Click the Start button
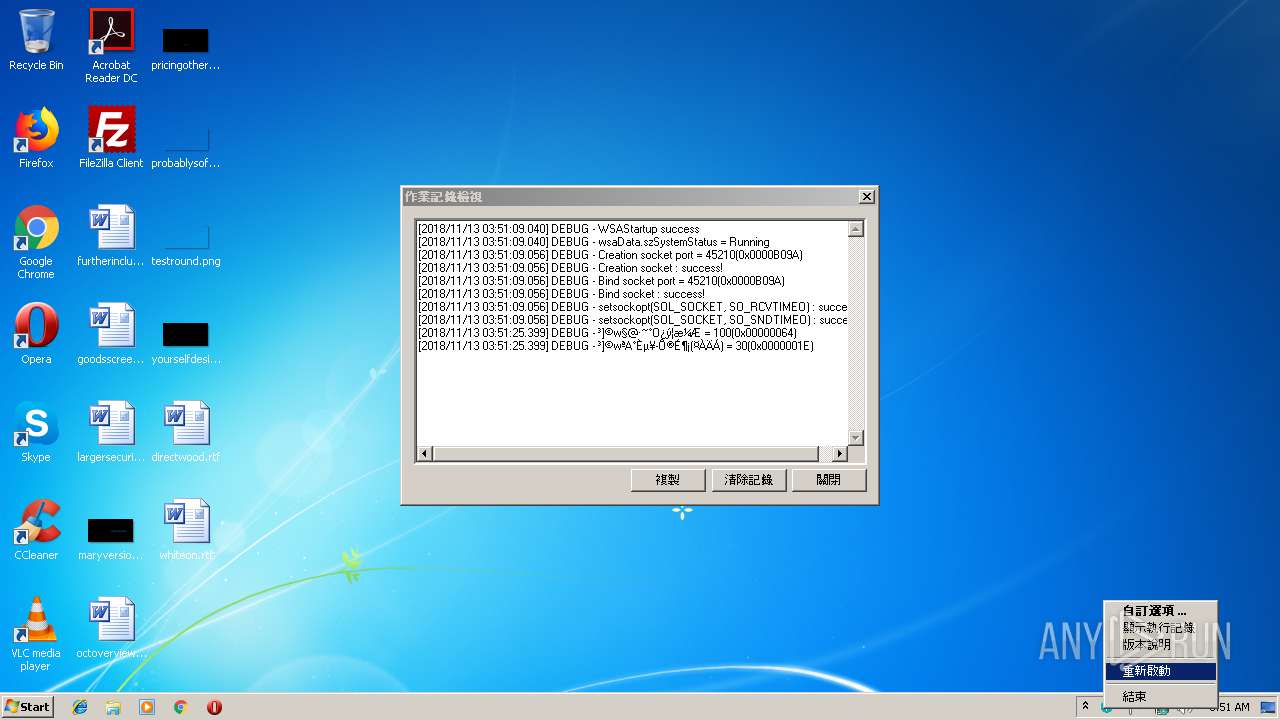The height and width of the screenshot is (720, 1280). (x=28, y=706)
